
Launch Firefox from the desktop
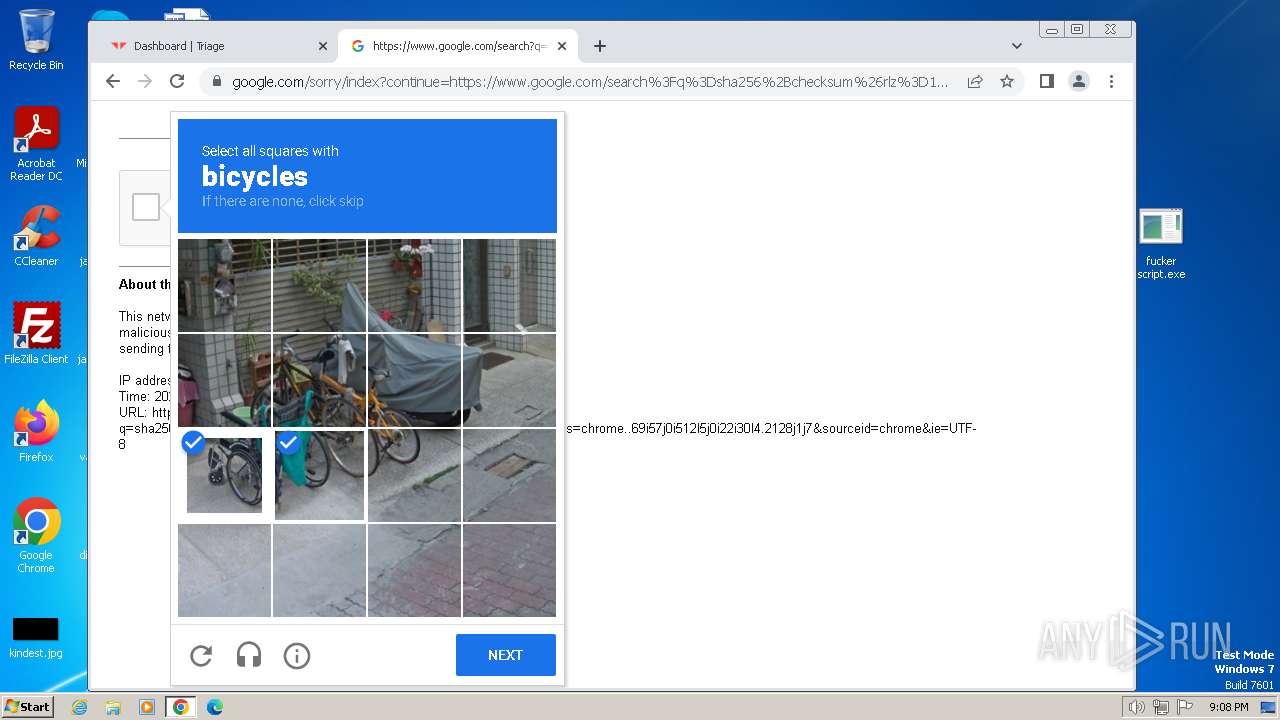click(36, 432)
